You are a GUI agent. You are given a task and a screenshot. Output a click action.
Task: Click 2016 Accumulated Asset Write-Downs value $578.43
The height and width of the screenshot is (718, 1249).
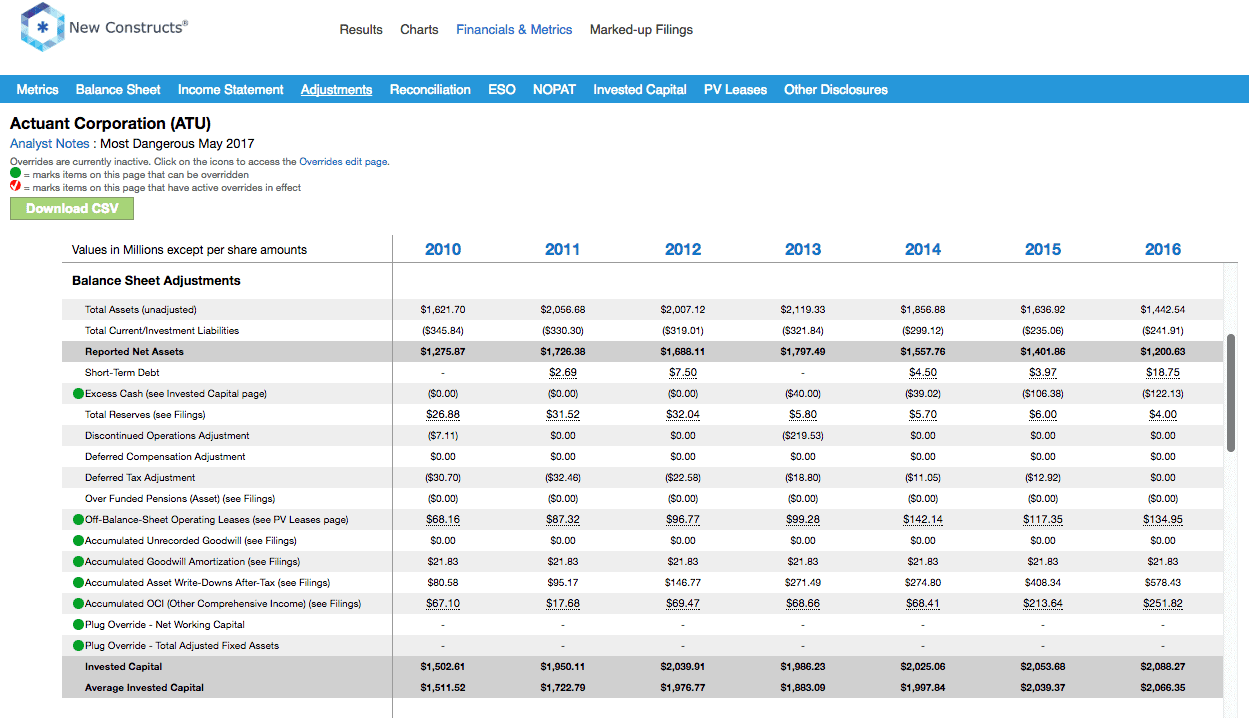coord(1163,583)
